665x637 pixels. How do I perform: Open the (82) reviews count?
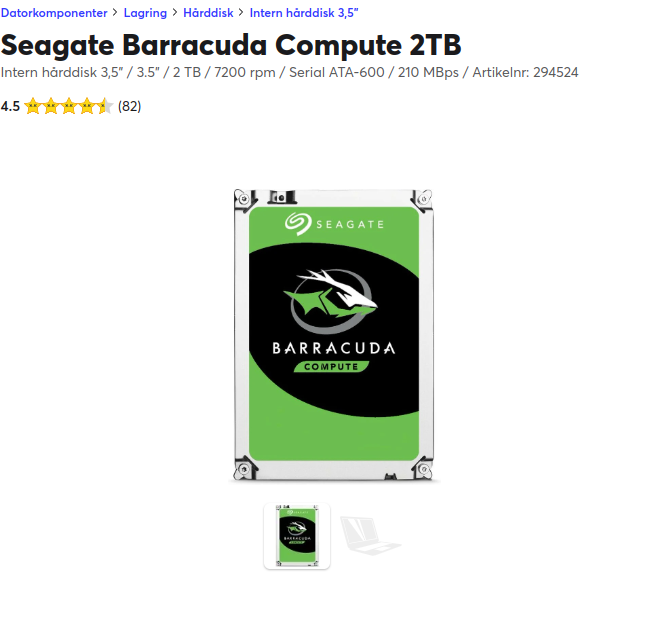coord(129,106)
